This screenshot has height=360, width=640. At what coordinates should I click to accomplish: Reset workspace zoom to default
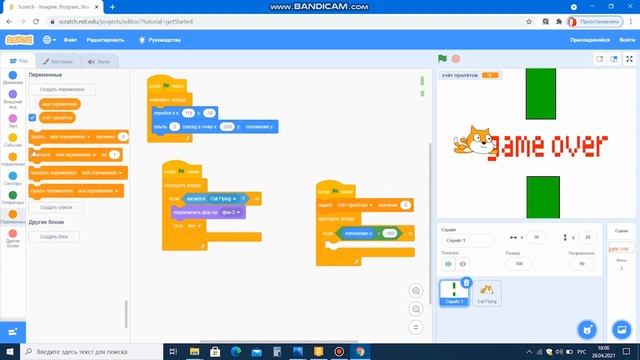pyautogui.click(x=416, y=327)
